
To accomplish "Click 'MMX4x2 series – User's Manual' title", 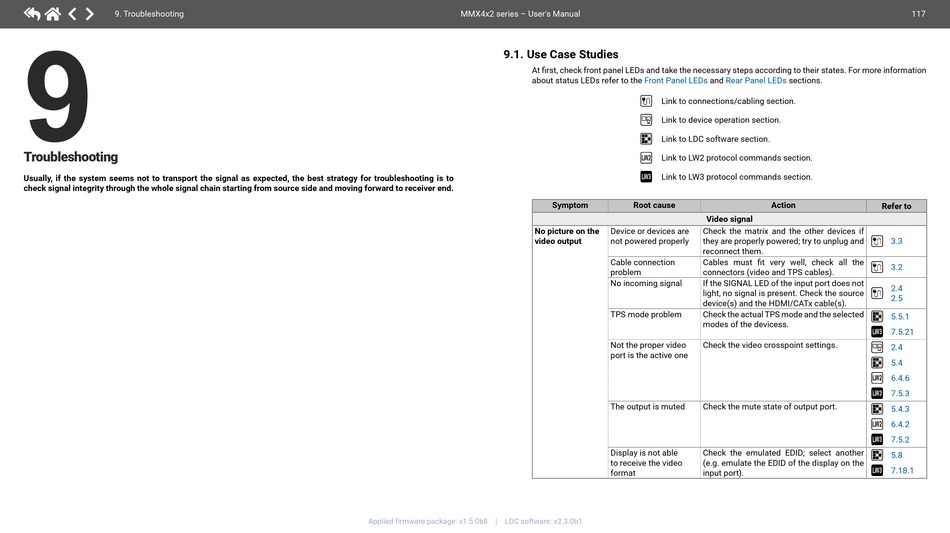I will pos(520,13).
